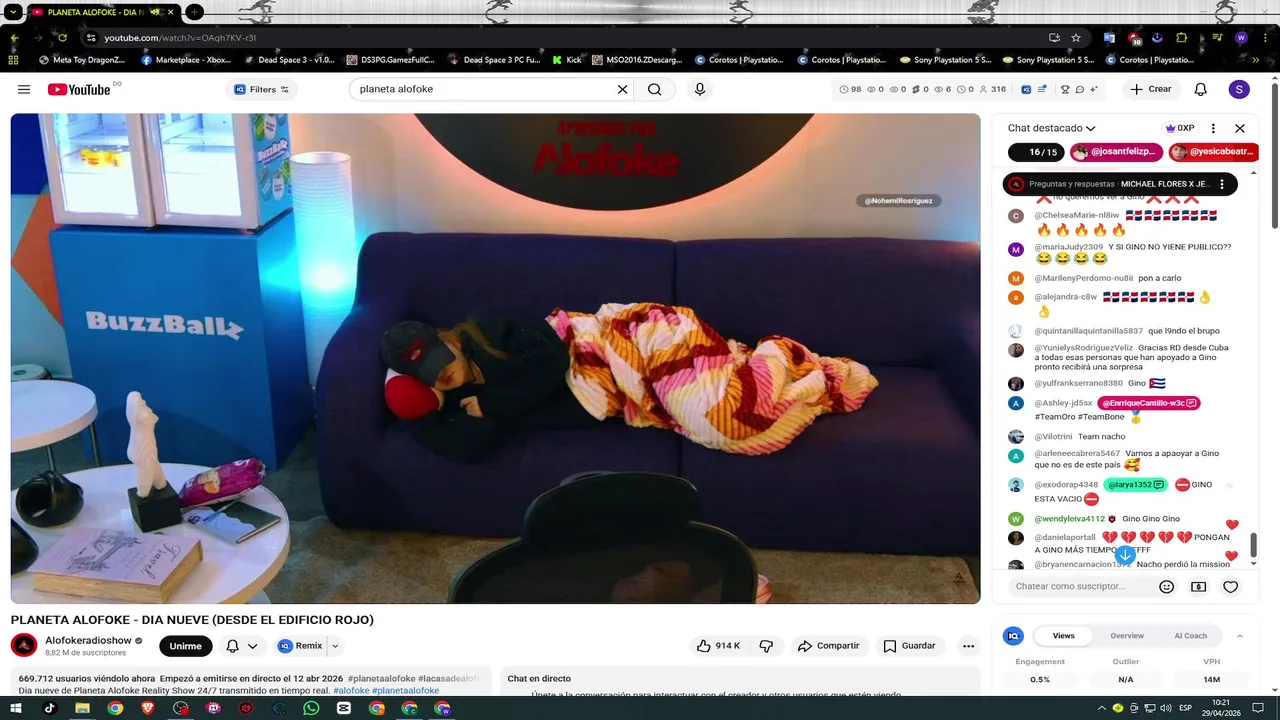1280x720 pixels.
Task: Click the @EnriqueCantillo-w3c mention tag
Action: (1149, 403)
